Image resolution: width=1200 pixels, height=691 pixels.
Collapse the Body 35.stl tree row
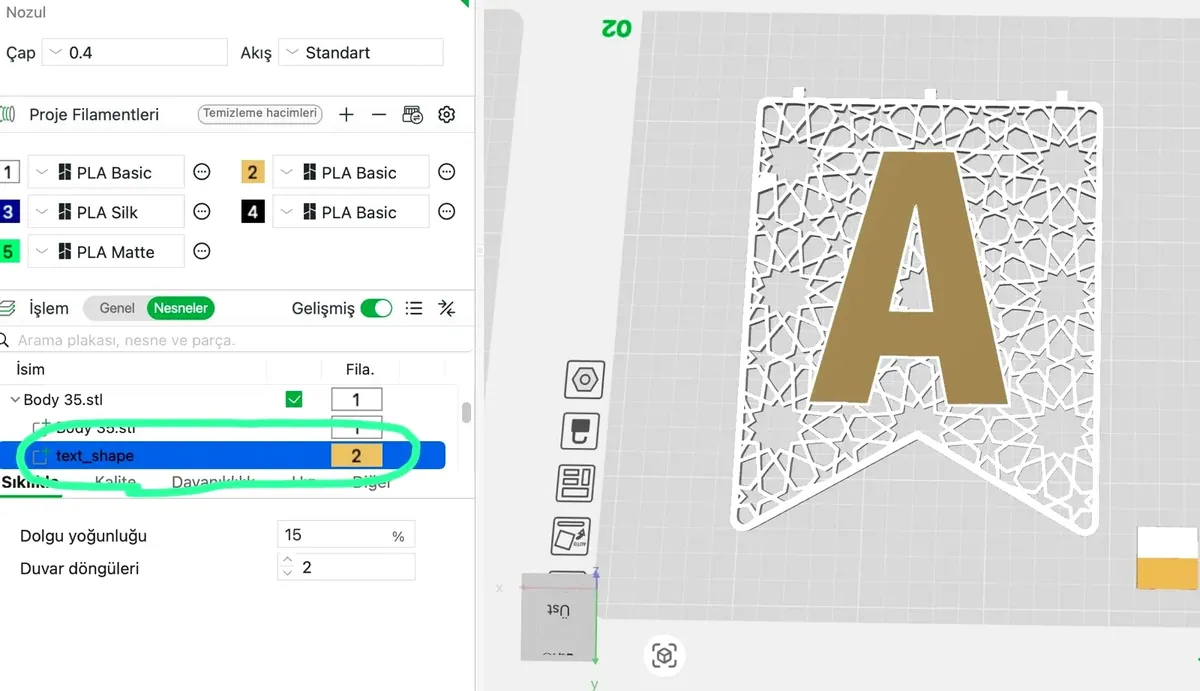(14, 400)
